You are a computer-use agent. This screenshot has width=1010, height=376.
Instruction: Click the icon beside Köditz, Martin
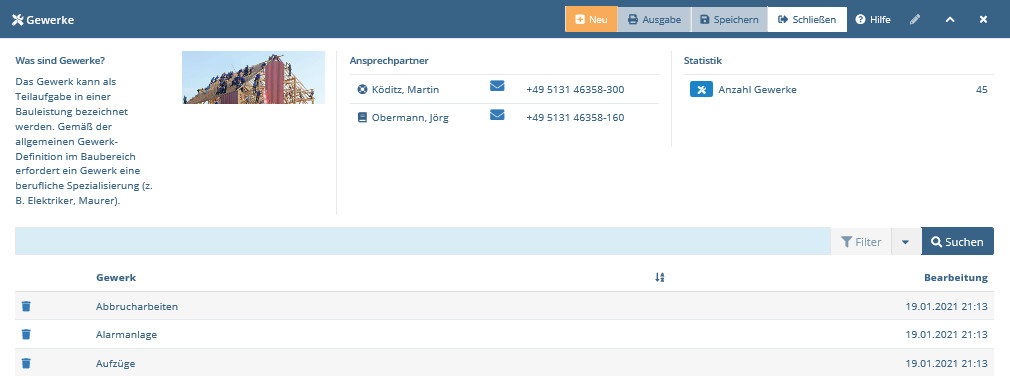tap(362, 89)
